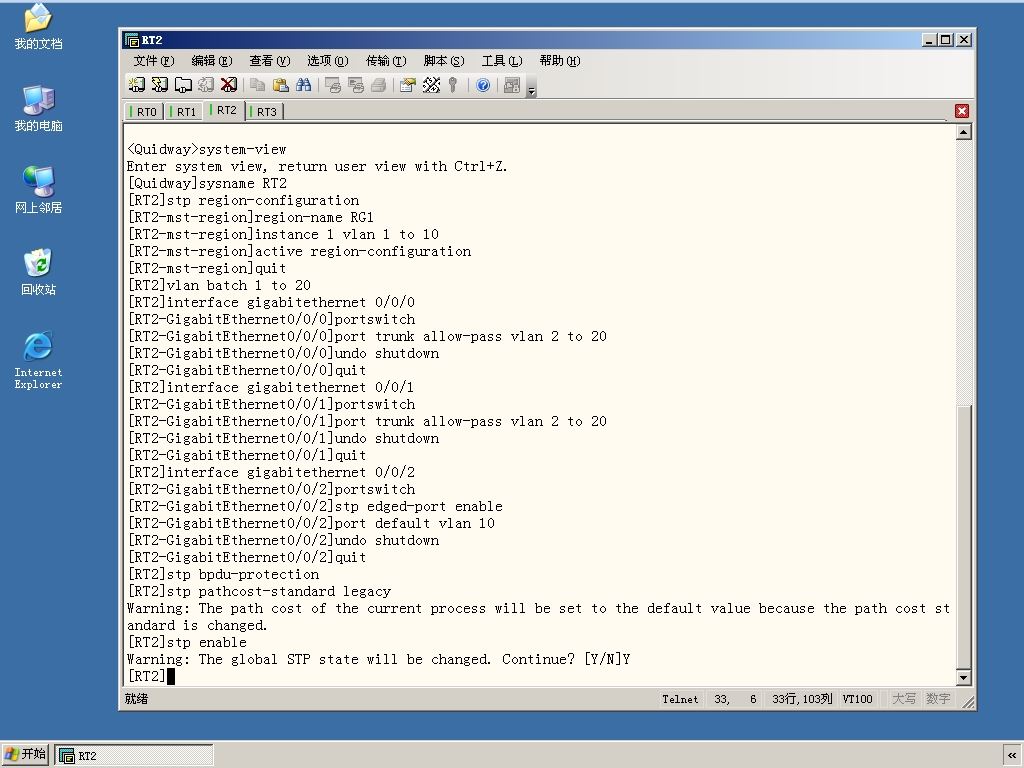Click the Paste clipboard icon
Image resolution: width=1024 pixels, height=768 pixels.
pos(281,85)
